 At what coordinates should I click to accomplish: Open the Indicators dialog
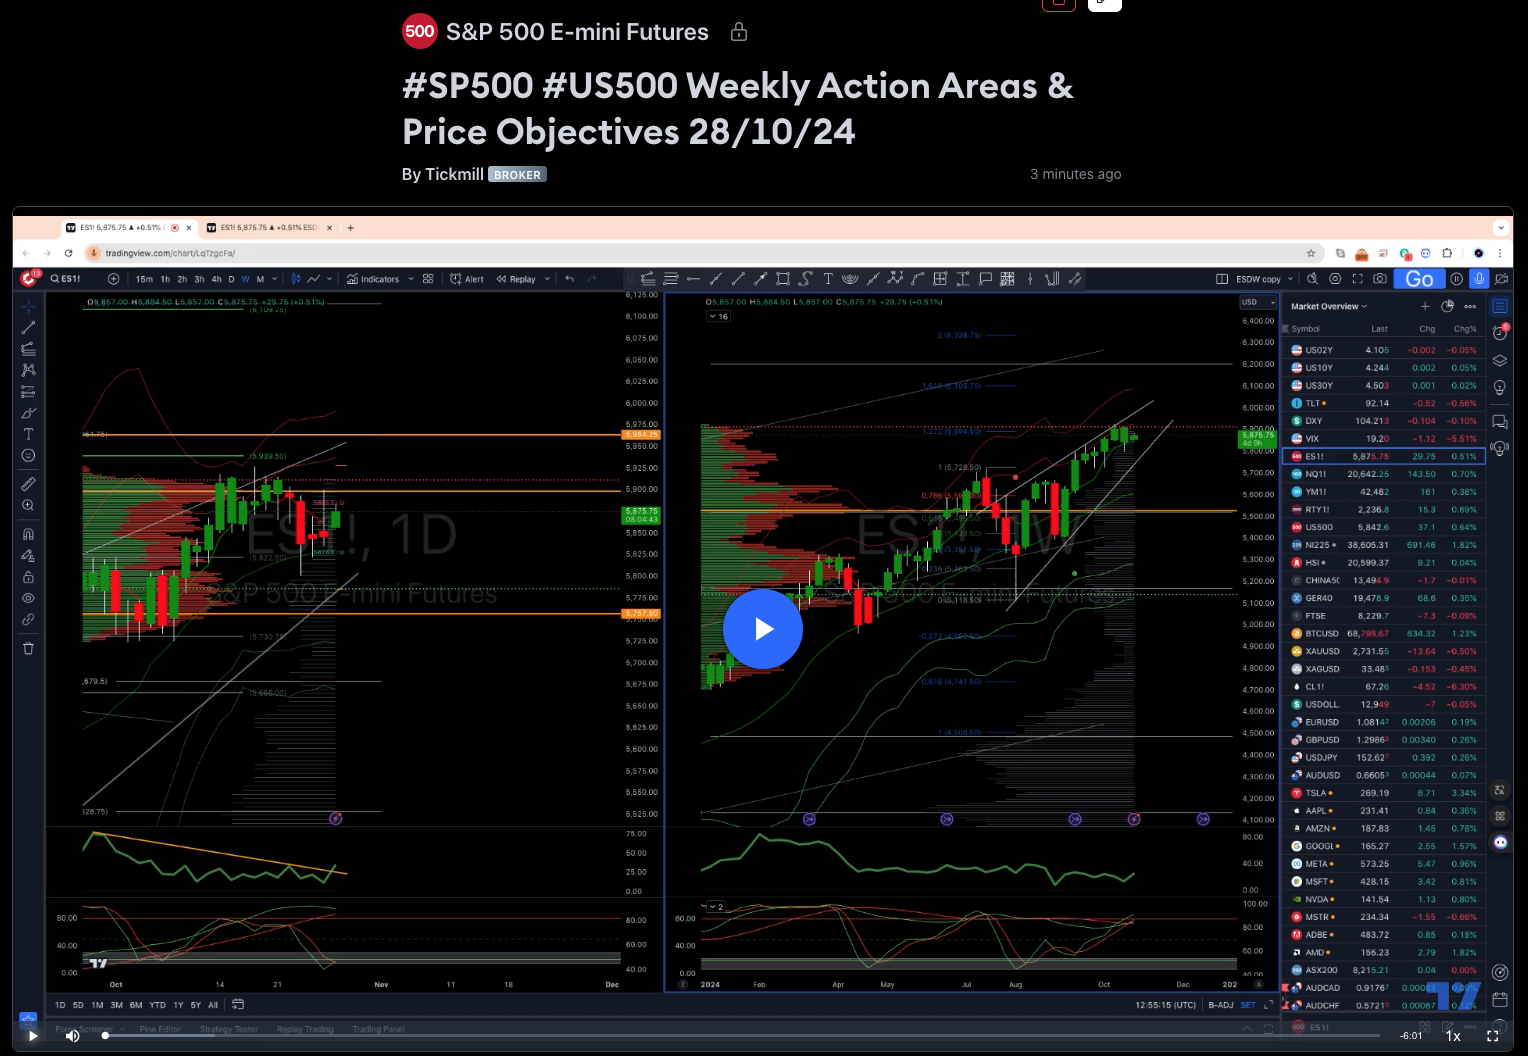pyautogui.click(x=373, y=279)
